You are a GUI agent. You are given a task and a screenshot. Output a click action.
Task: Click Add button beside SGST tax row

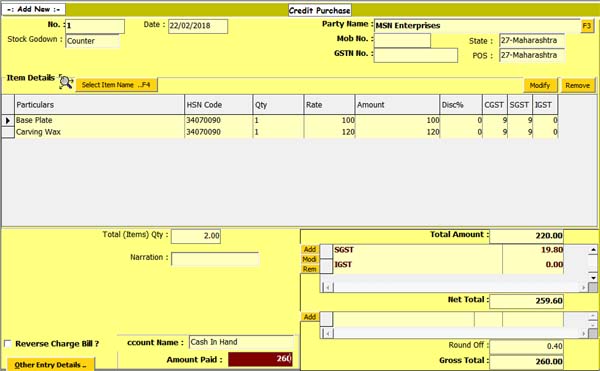point(310,249)
